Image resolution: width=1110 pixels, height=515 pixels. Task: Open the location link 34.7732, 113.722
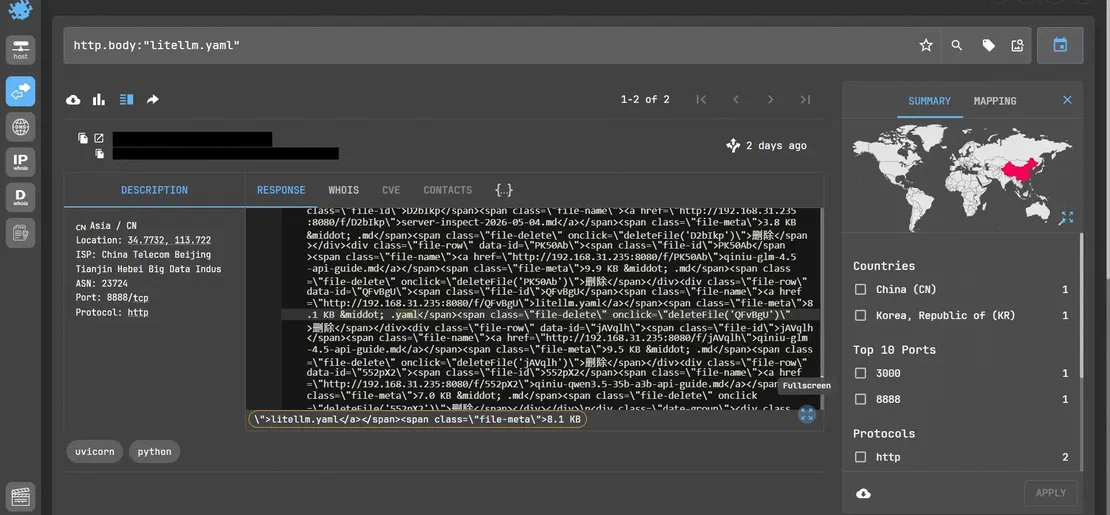(169, 240)
